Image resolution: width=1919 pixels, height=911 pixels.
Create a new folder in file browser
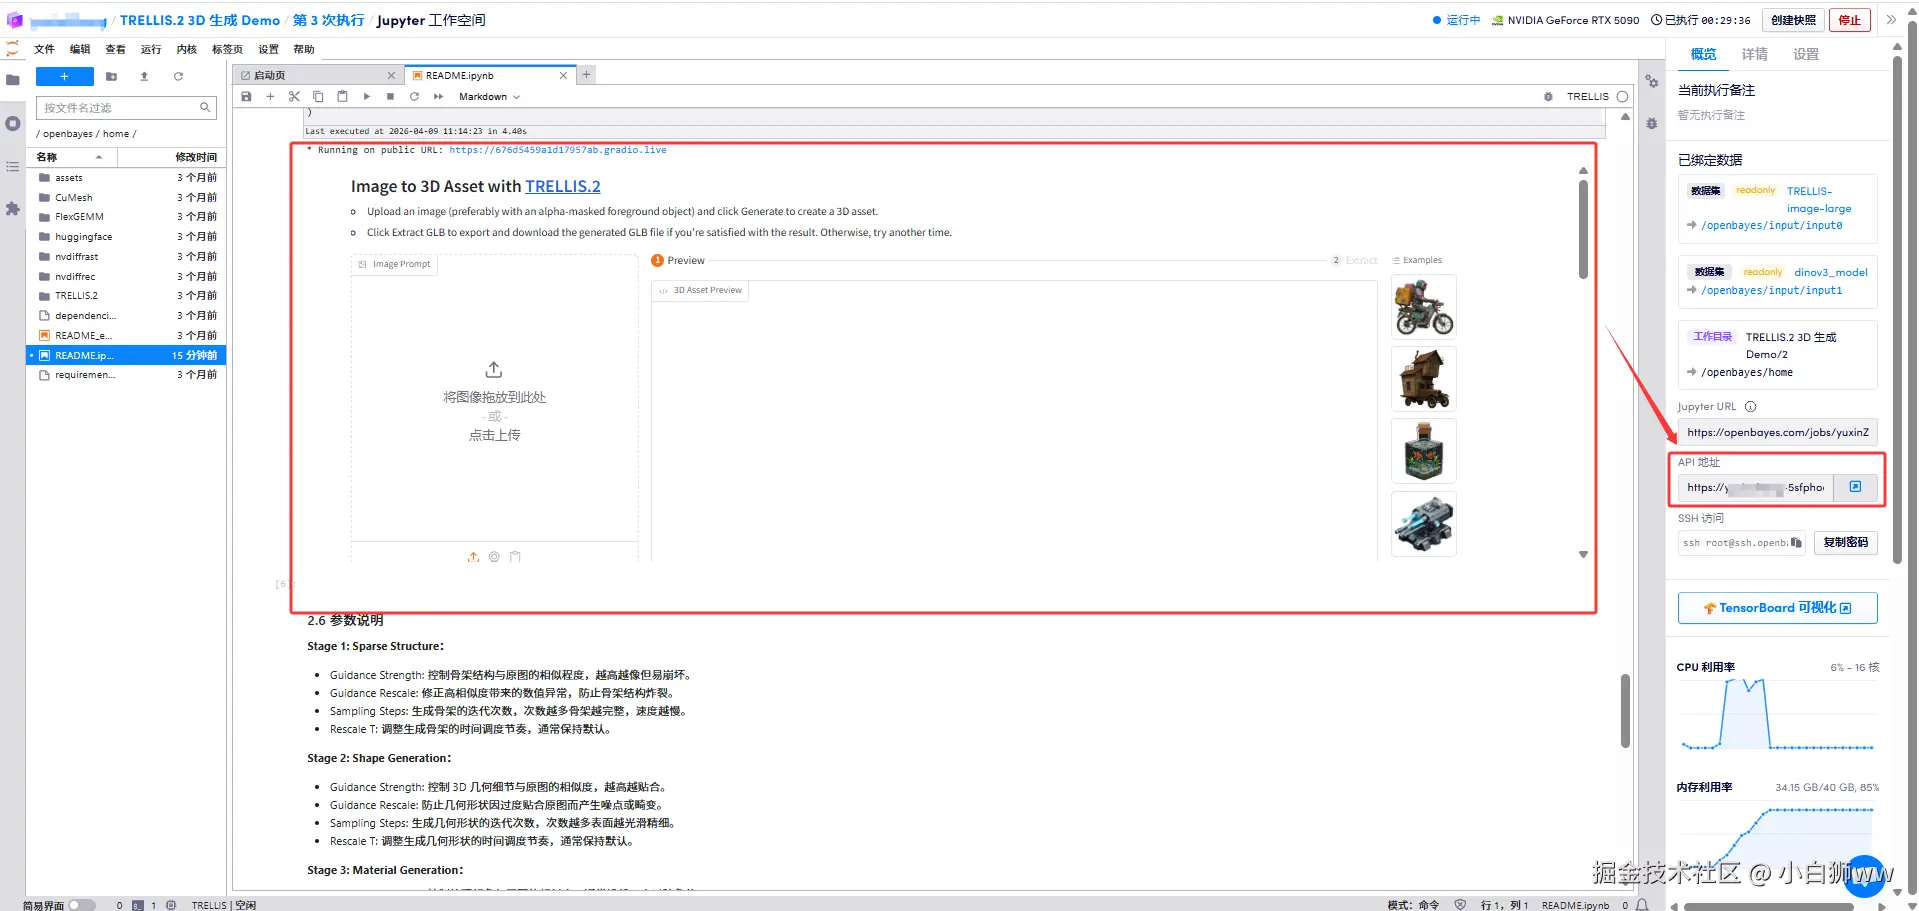[111, 77]
